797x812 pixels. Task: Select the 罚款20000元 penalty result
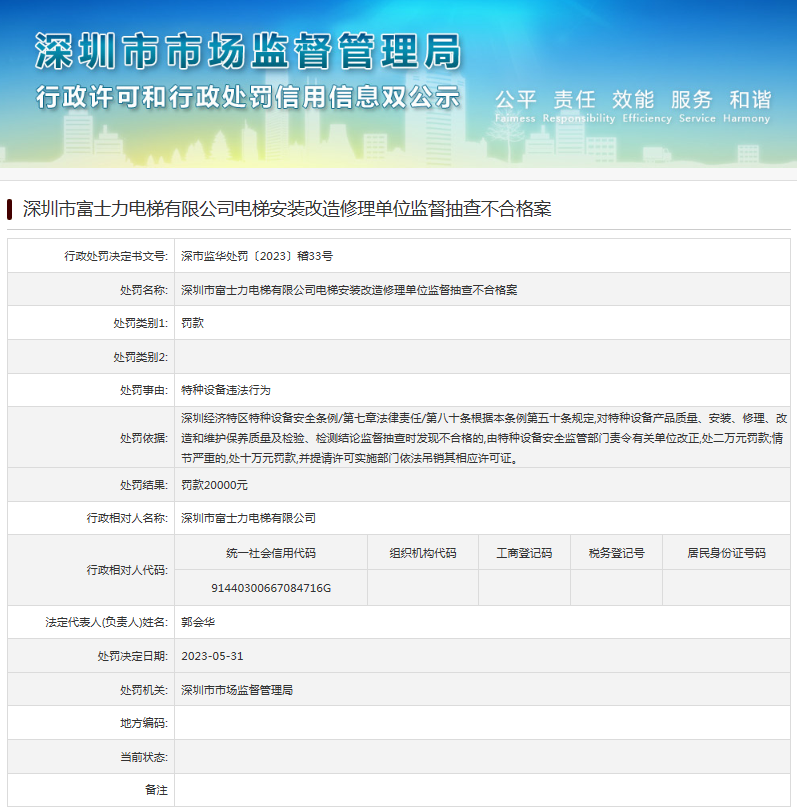click(214, 485)
